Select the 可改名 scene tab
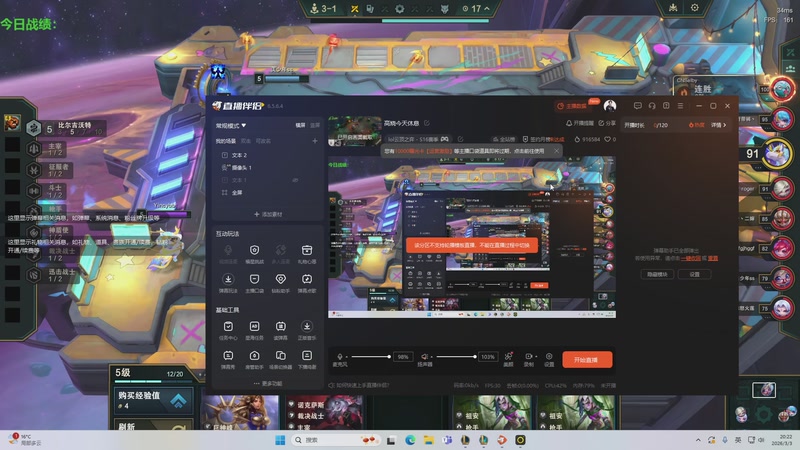Image resolution: width=800 pixels, height=450 pixels. pos(263,141)
